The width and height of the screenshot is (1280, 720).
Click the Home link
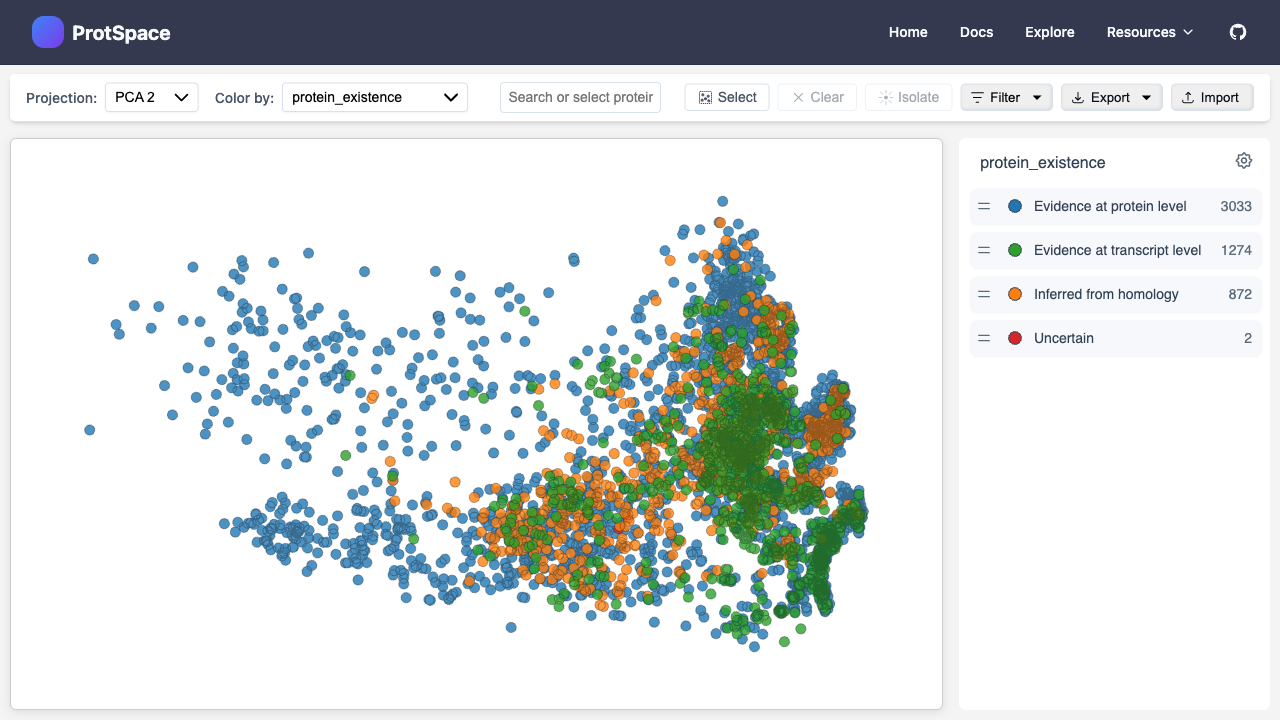coord(908,32)
